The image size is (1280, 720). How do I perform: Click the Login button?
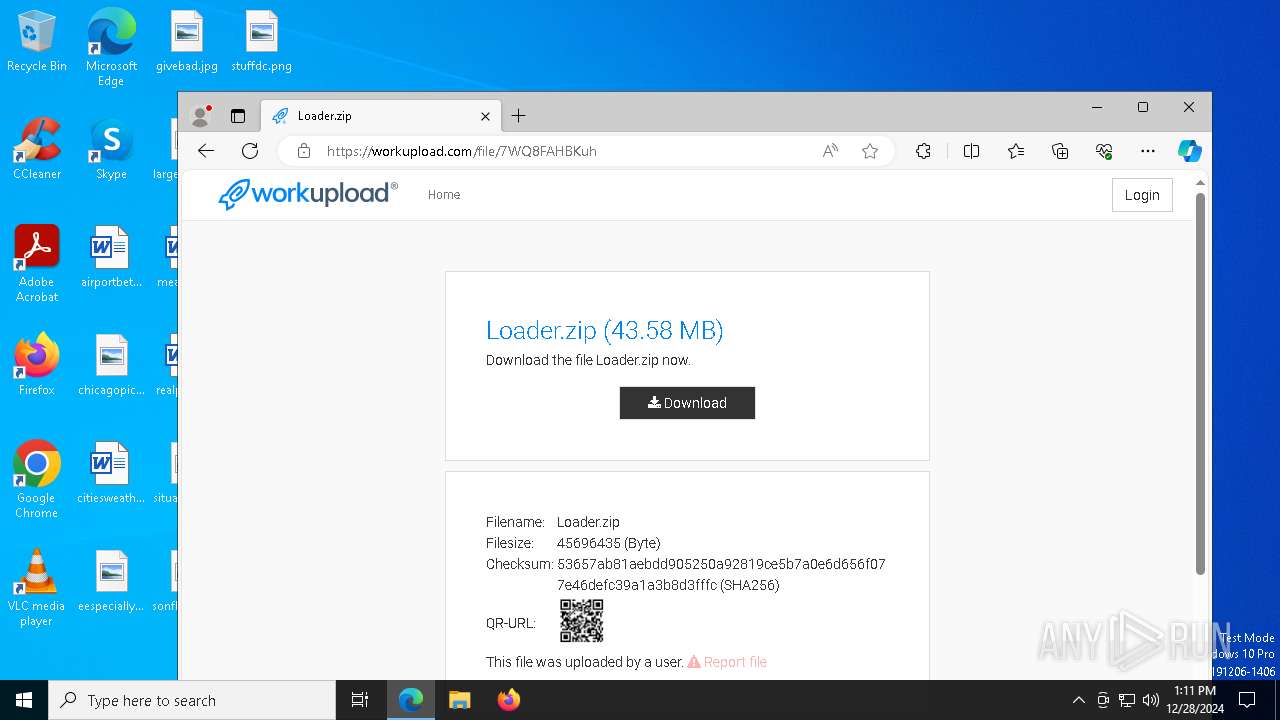coord(1142,195)
